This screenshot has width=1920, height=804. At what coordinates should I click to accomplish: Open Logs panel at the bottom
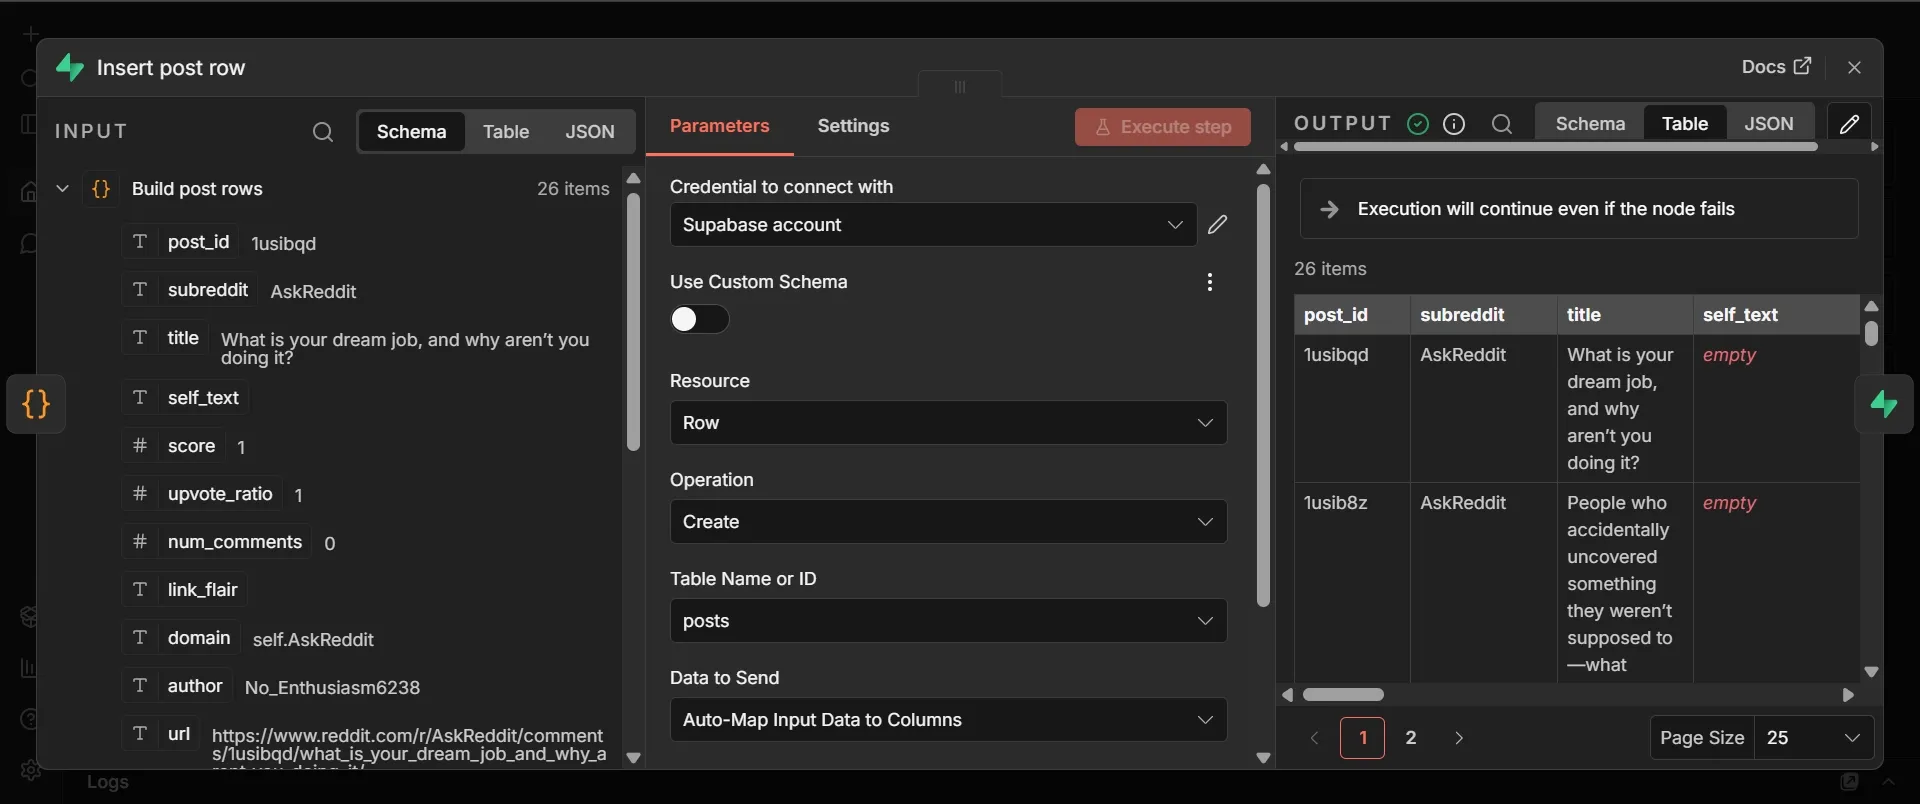108,782
